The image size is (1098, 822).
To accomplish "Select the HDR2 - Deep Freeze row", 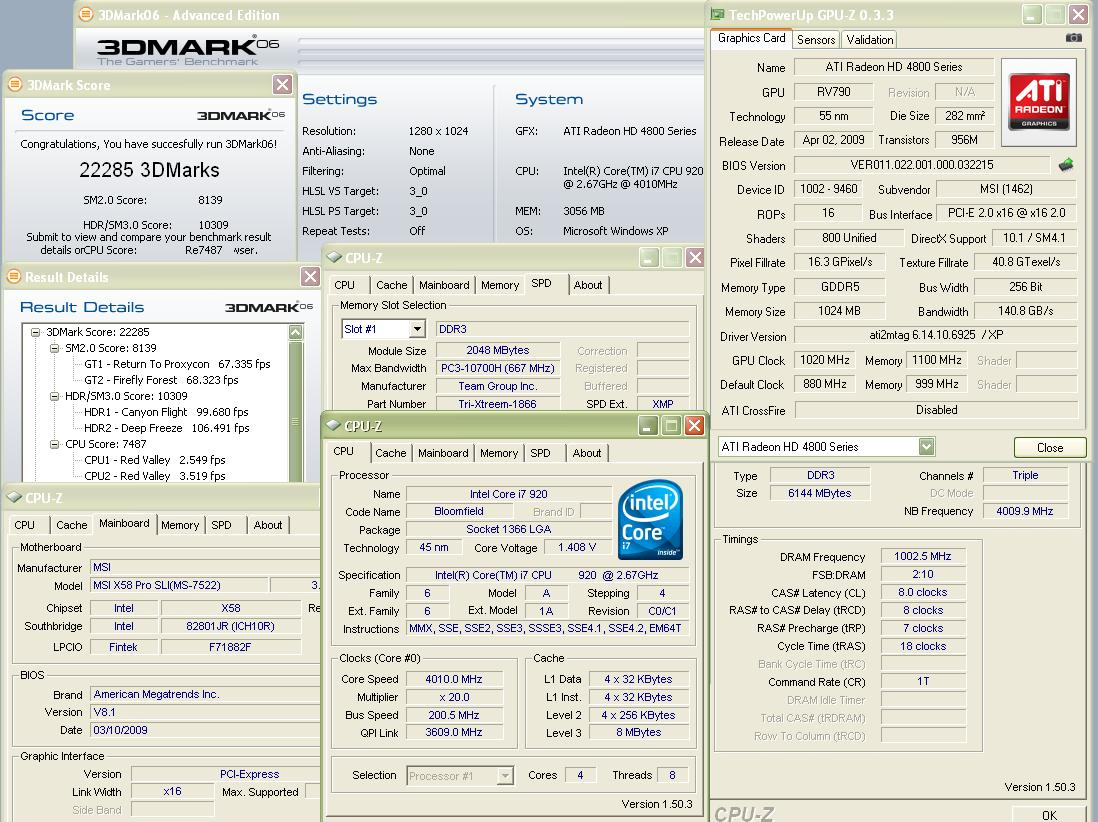I will pyautogui.click(x=167, y=429).
